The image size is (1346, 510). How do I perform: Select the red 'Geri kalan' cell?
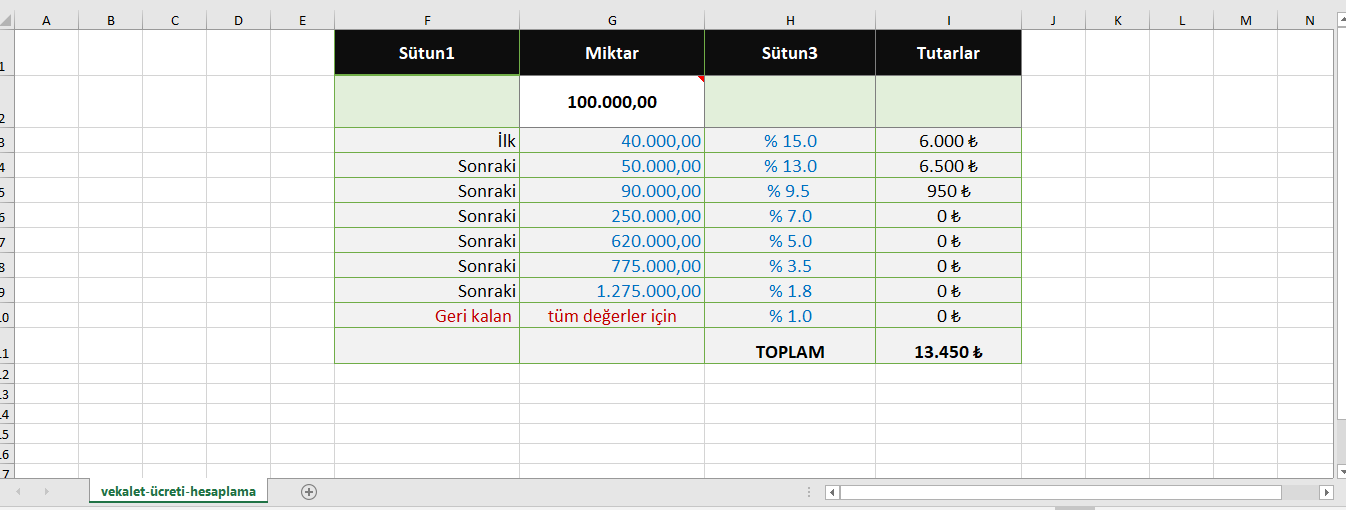(427, 316)
